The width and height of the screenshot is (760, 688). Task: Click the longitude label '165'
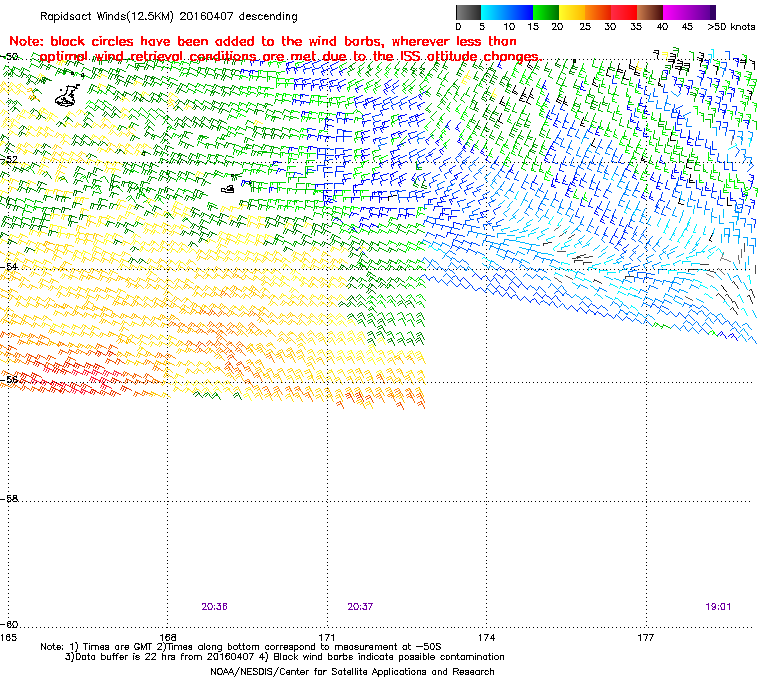point(8,638)
